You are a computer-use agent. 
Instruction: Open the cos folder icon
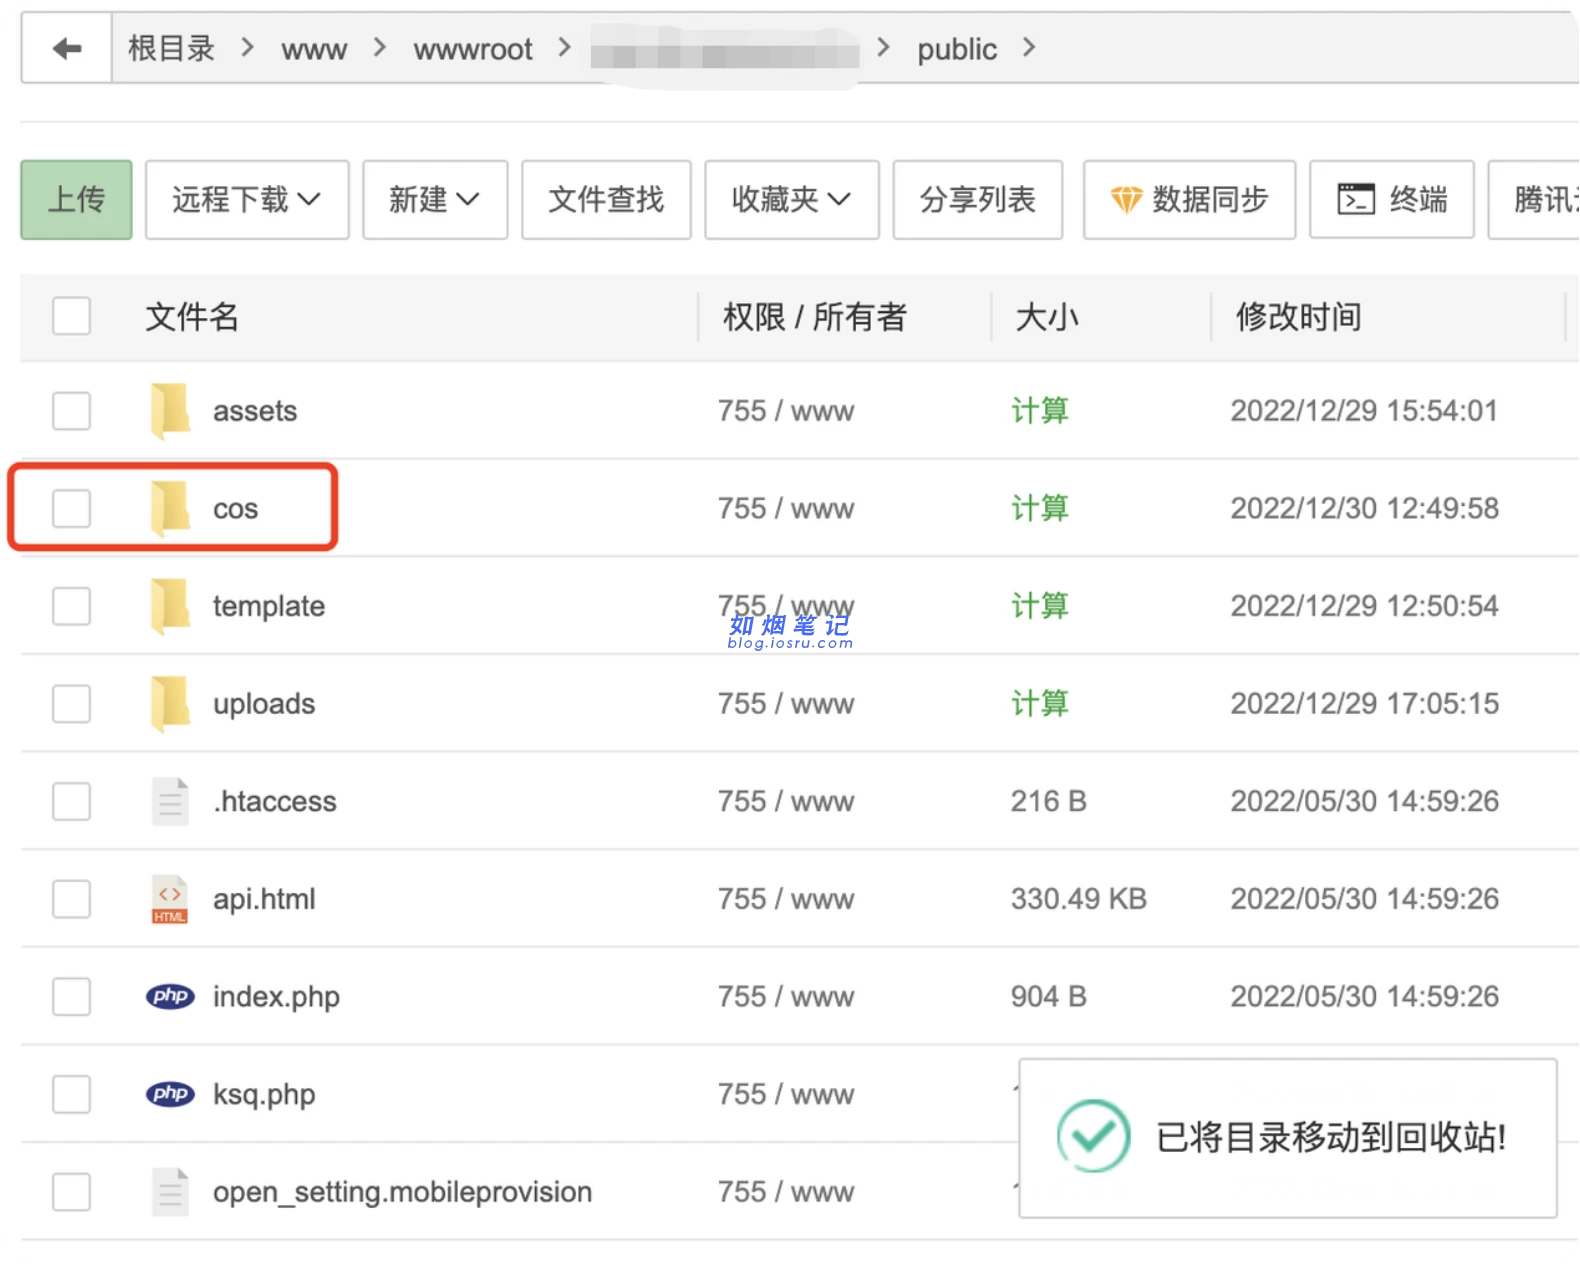[x=170, y=508]
